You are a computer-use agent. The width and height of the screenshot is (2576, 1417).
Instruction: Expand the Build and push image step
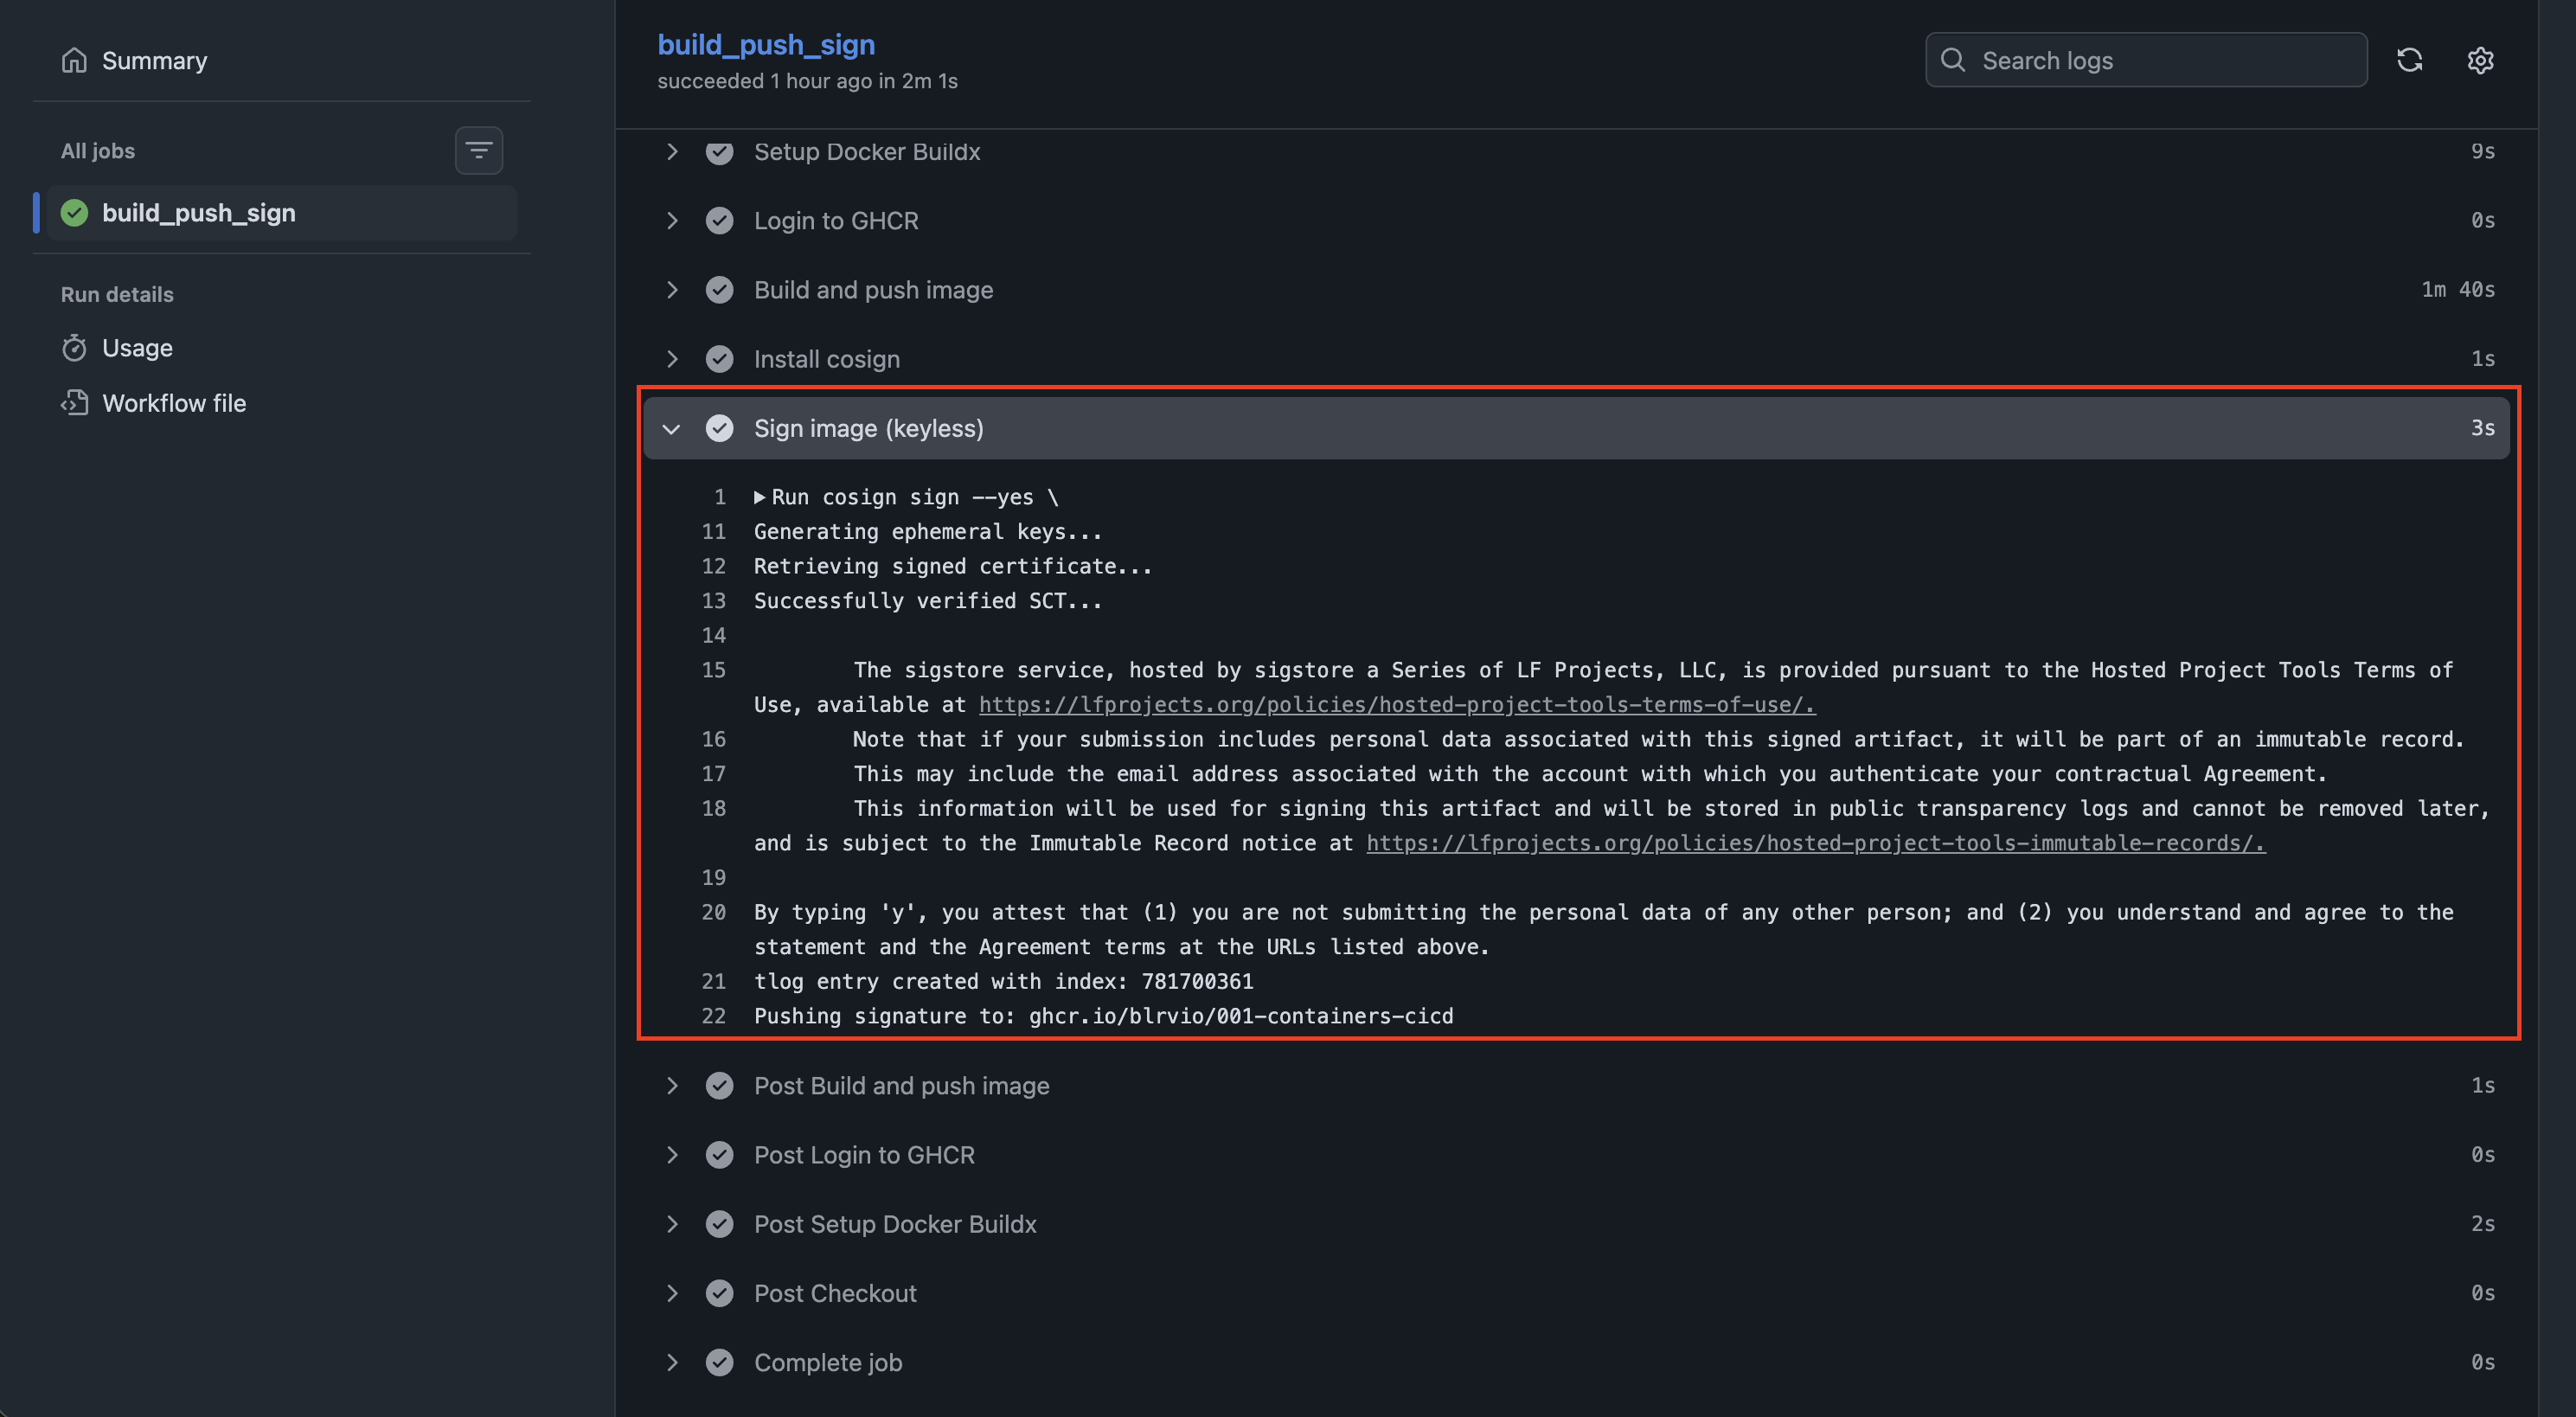(671, 289)
